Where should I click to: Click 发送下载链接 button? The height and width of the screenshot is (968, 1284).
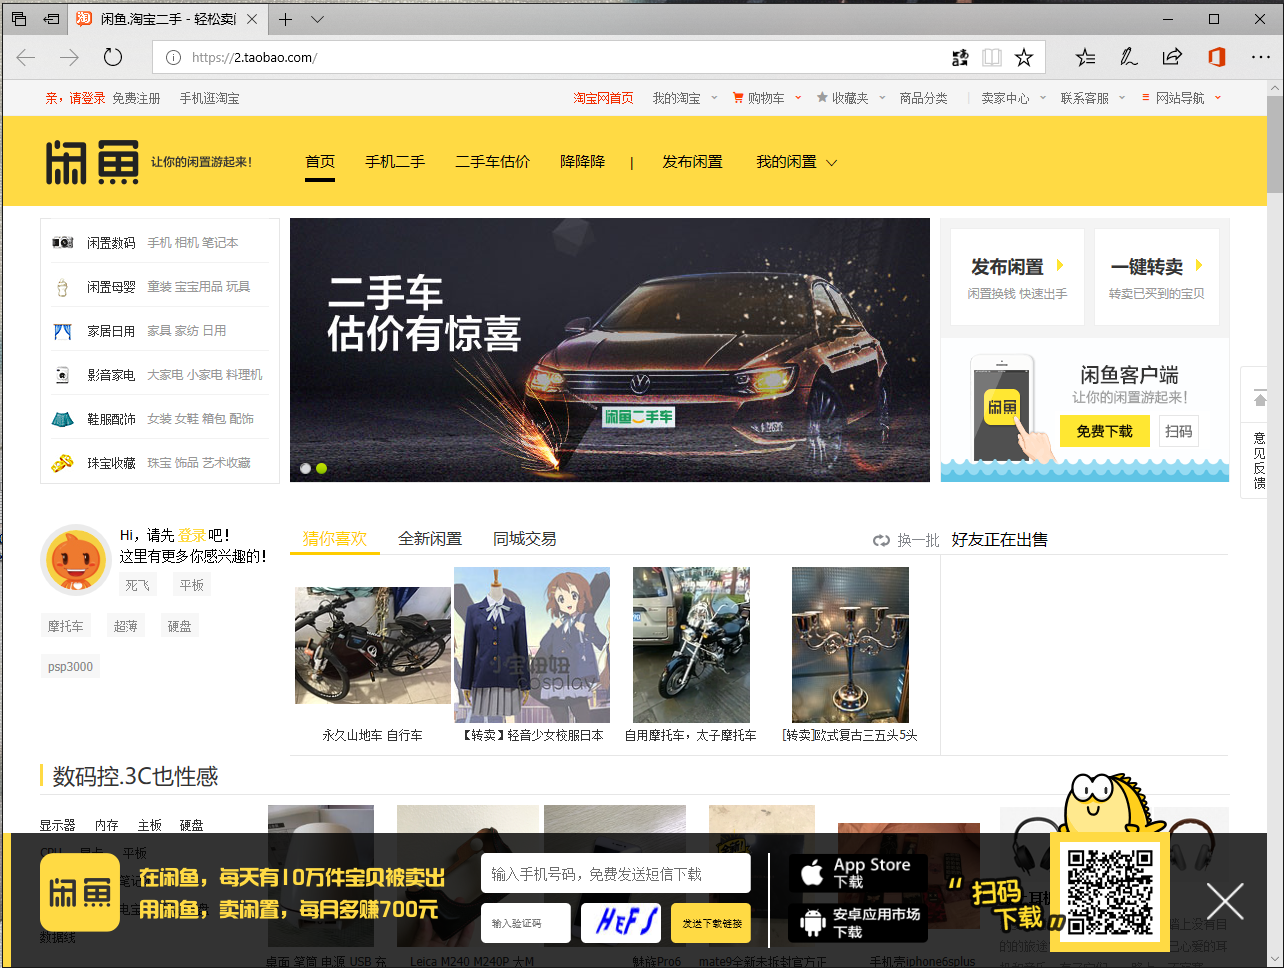click(711, 923)
